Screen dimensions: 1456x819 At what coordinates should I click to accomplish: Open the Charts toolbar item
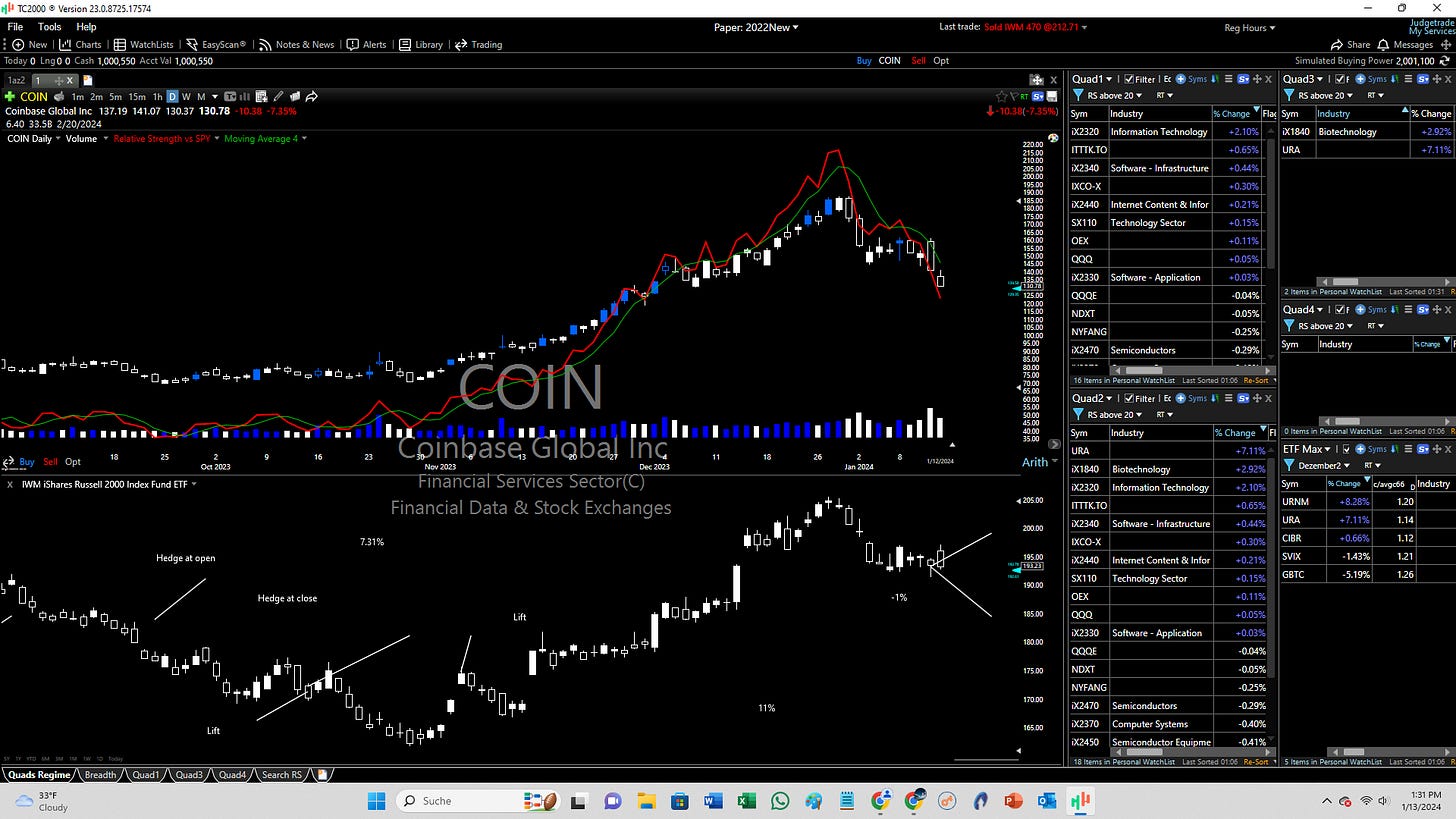point(80,44)
